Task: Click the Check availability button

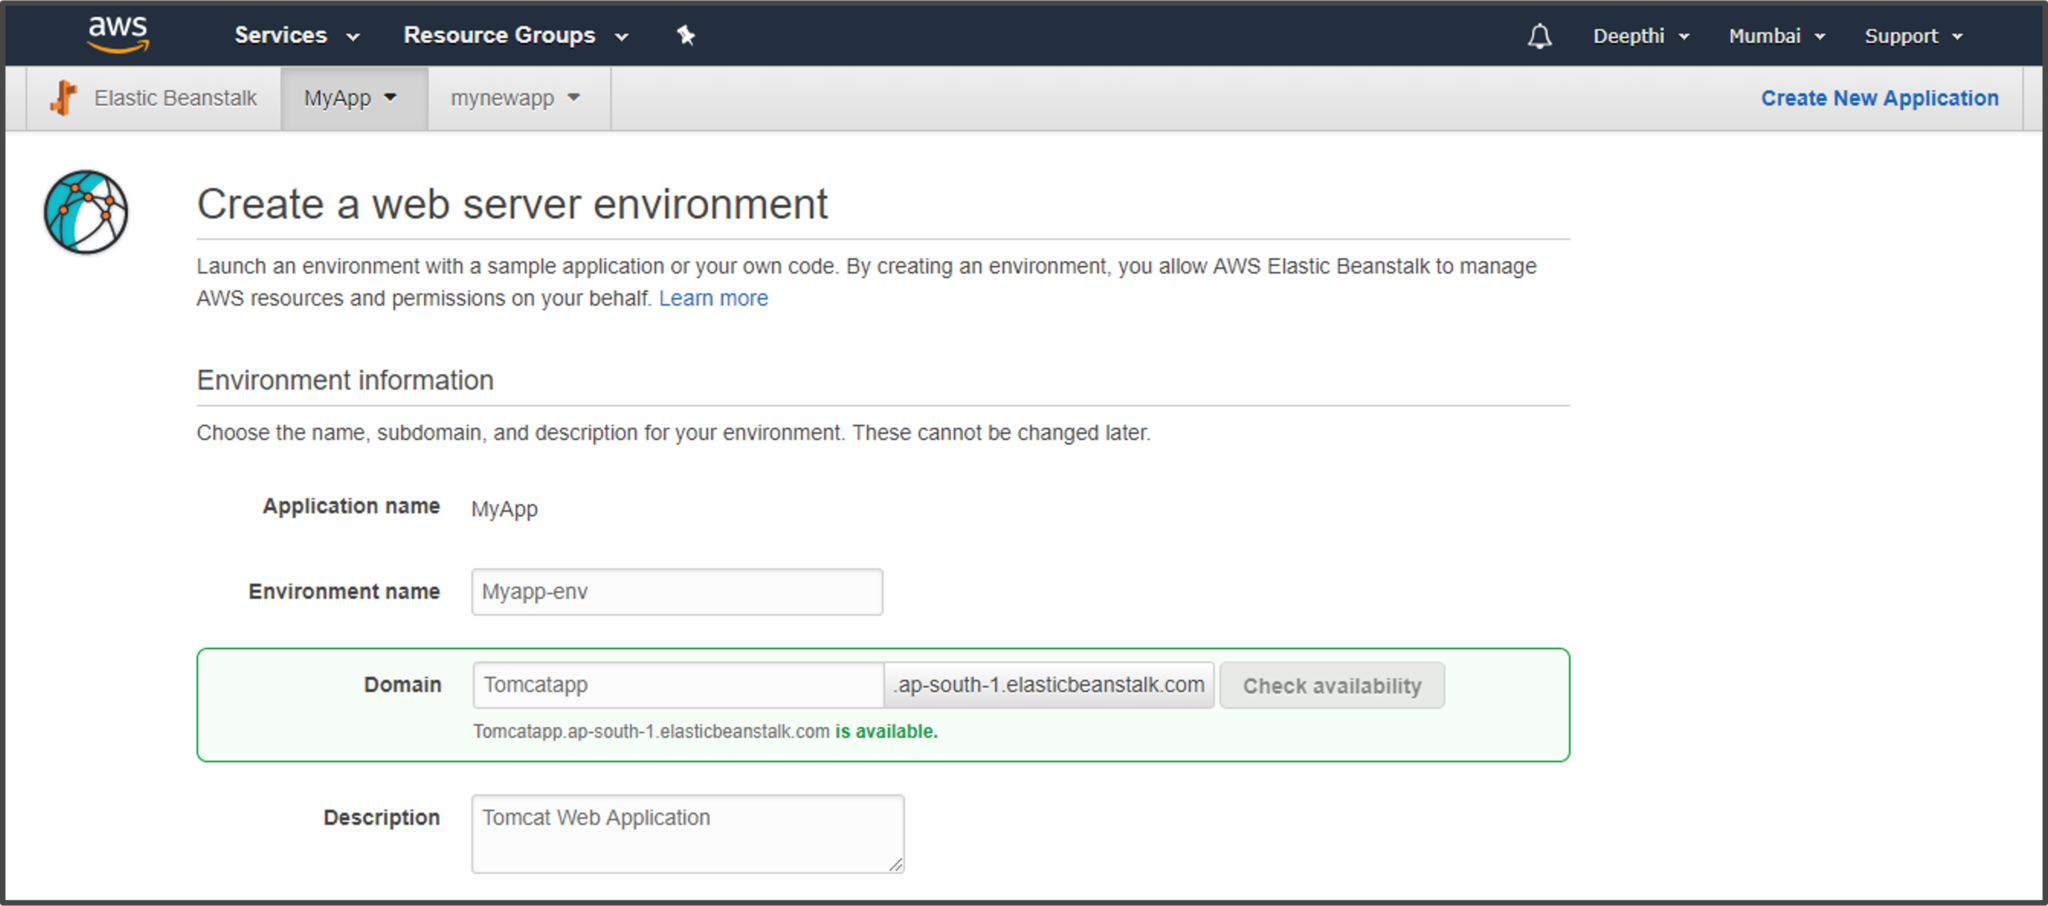Action: pos(1332,686)
